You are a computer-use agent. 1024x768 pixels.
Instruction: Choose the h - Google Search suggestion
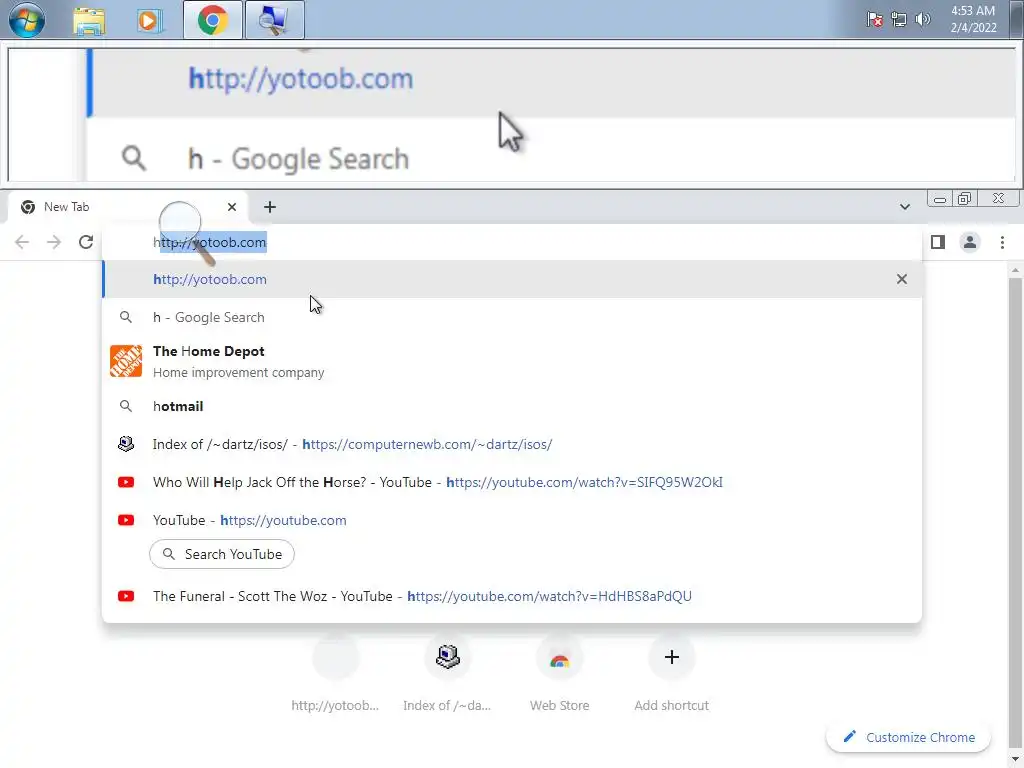point(512,317)
